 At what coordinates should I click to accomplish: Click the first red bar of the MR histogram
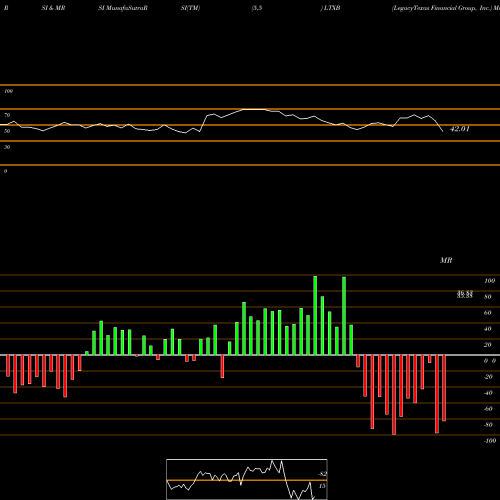pos(8,366)
